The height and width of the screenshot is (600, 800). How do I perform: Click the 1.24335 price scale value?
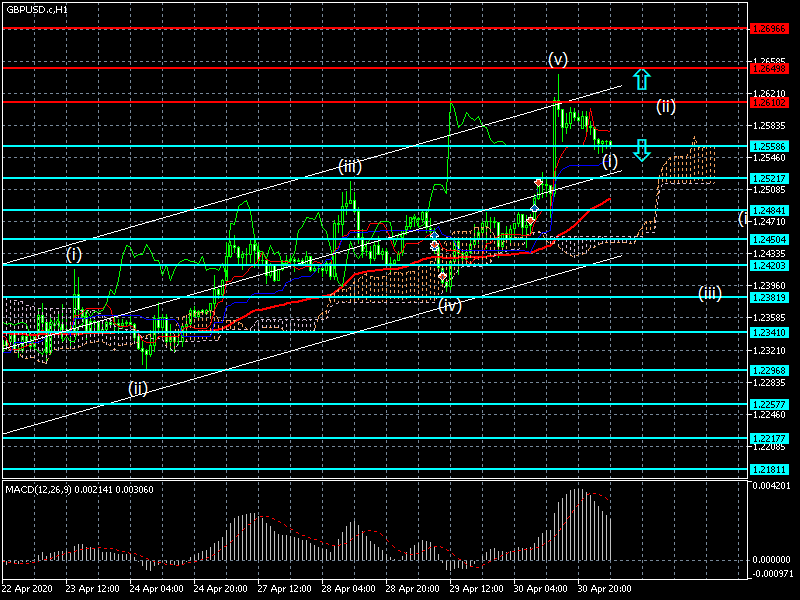tap(769, 254)
